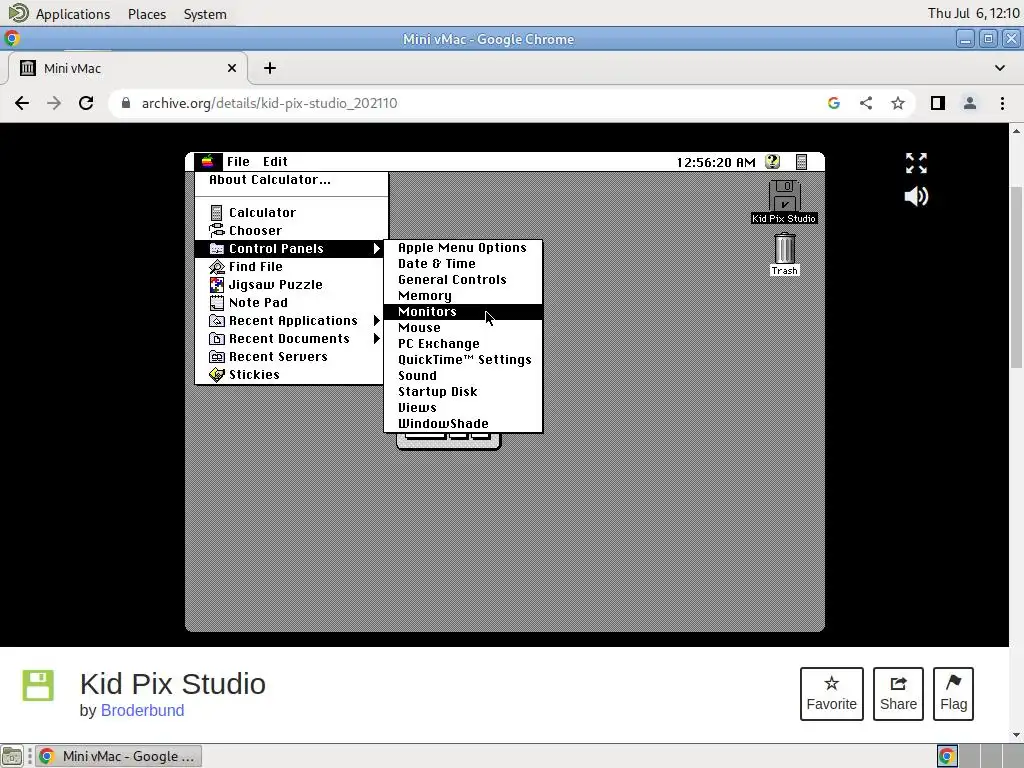Open the Edit menu in Mac

point(275,161)
